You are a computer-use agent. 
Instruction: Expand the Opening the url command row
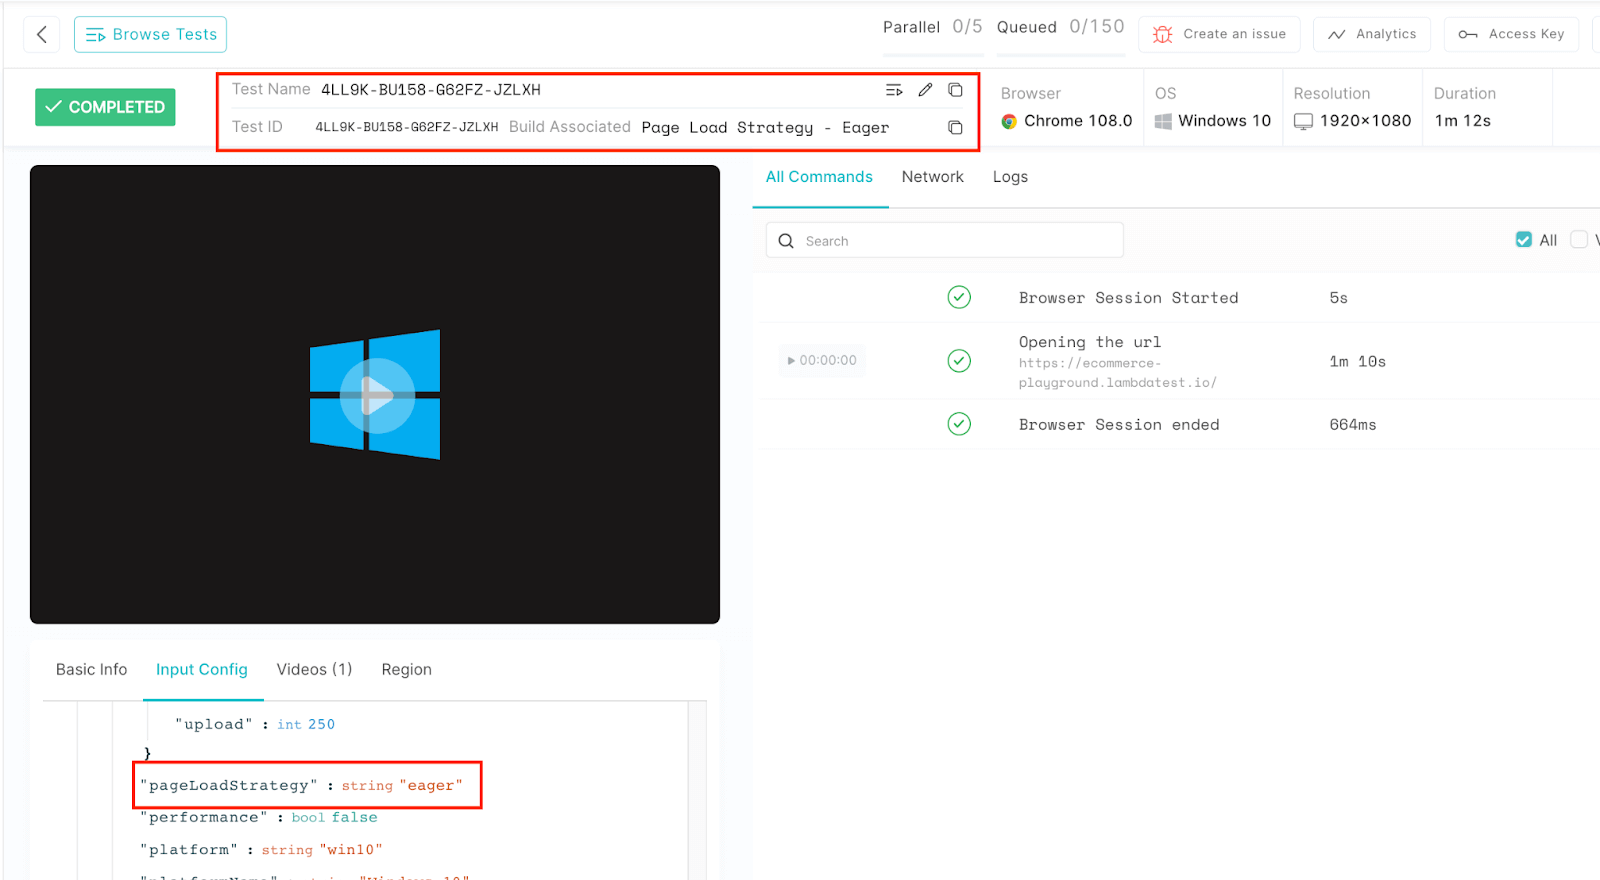pyautogui.click(x=1117, y=361)
